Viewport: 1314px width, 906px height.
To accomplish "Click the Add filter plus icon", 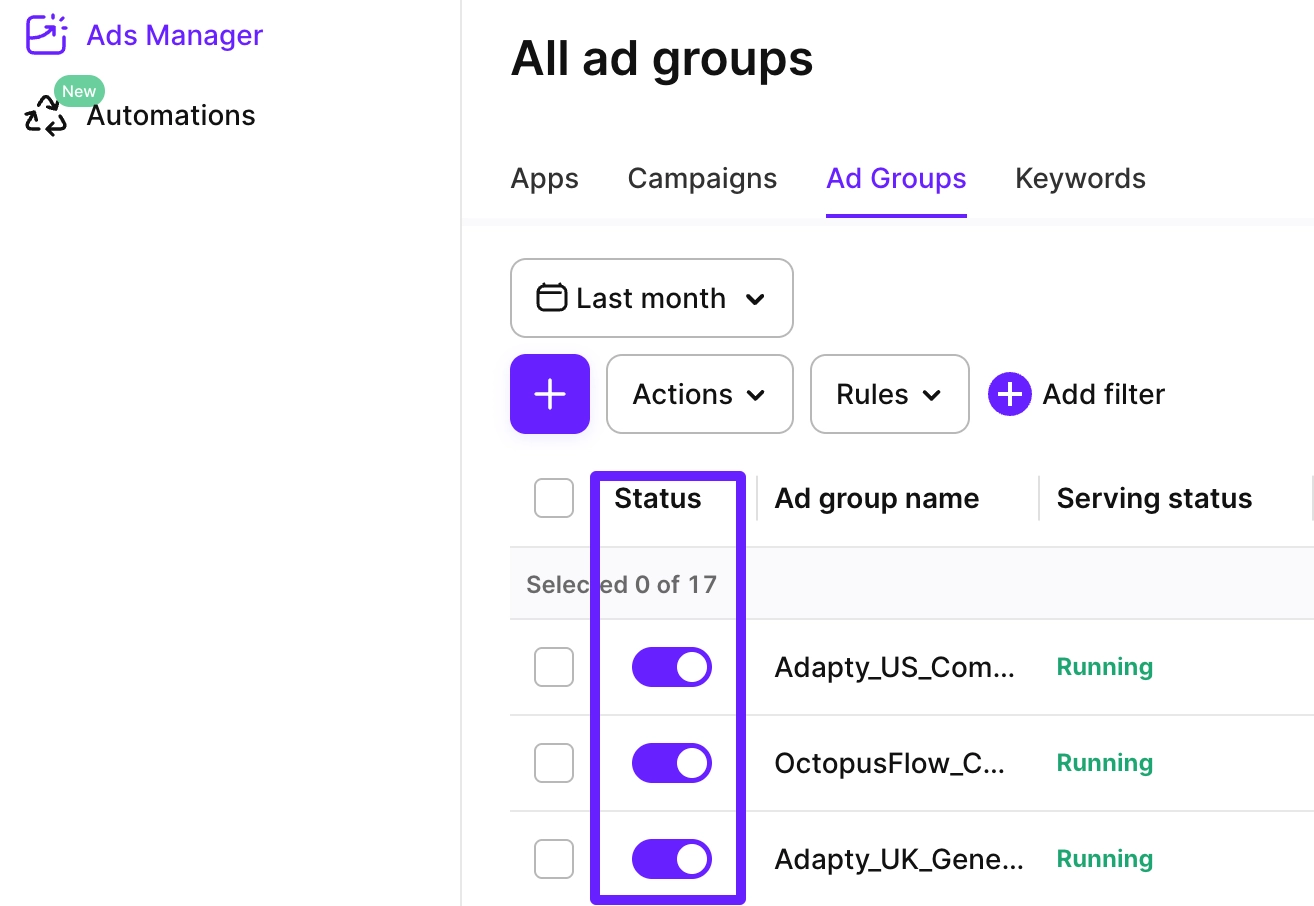I will point(1009,394).
